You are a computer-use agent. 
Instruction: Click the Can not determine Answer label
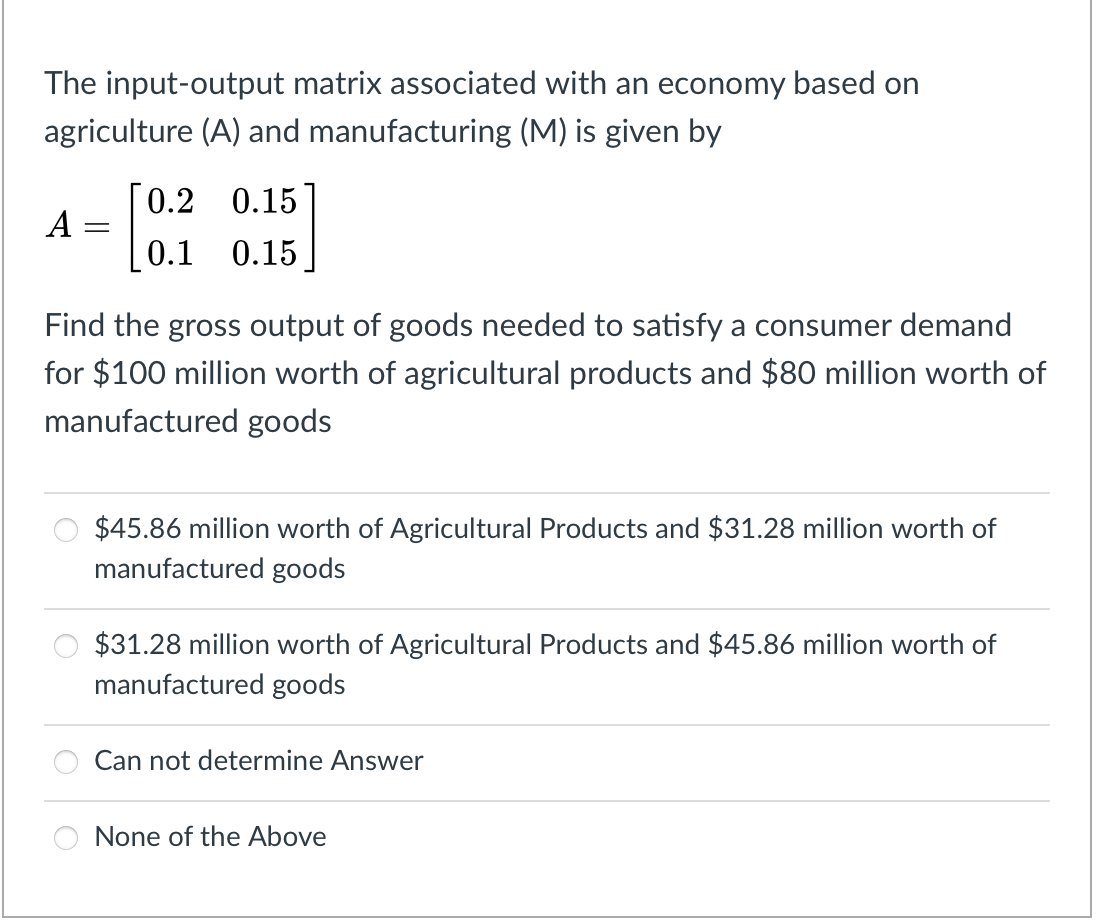coord(258,761)
